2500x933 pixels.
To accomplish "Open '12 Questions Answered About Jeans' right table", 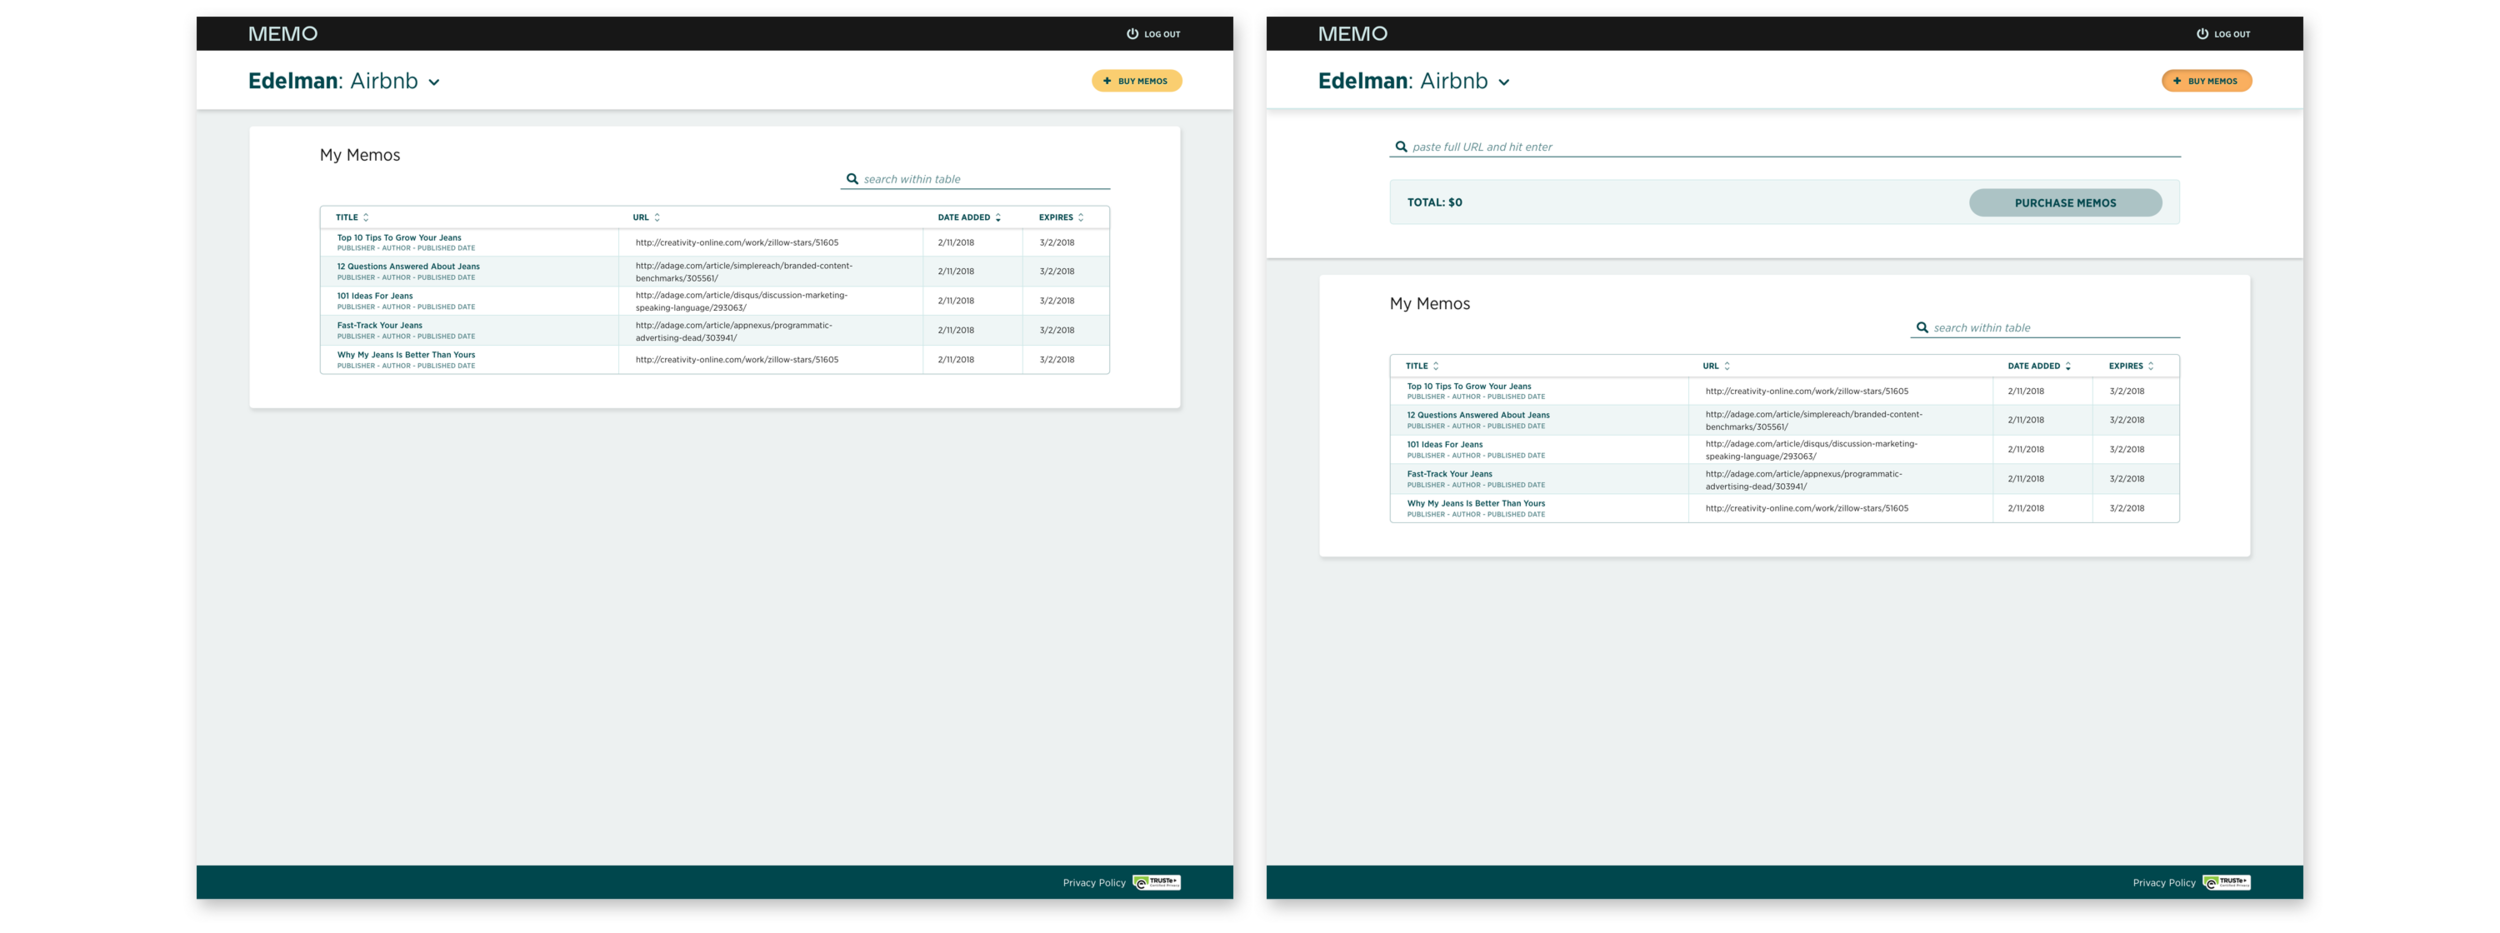I will tap(1478, 415).
